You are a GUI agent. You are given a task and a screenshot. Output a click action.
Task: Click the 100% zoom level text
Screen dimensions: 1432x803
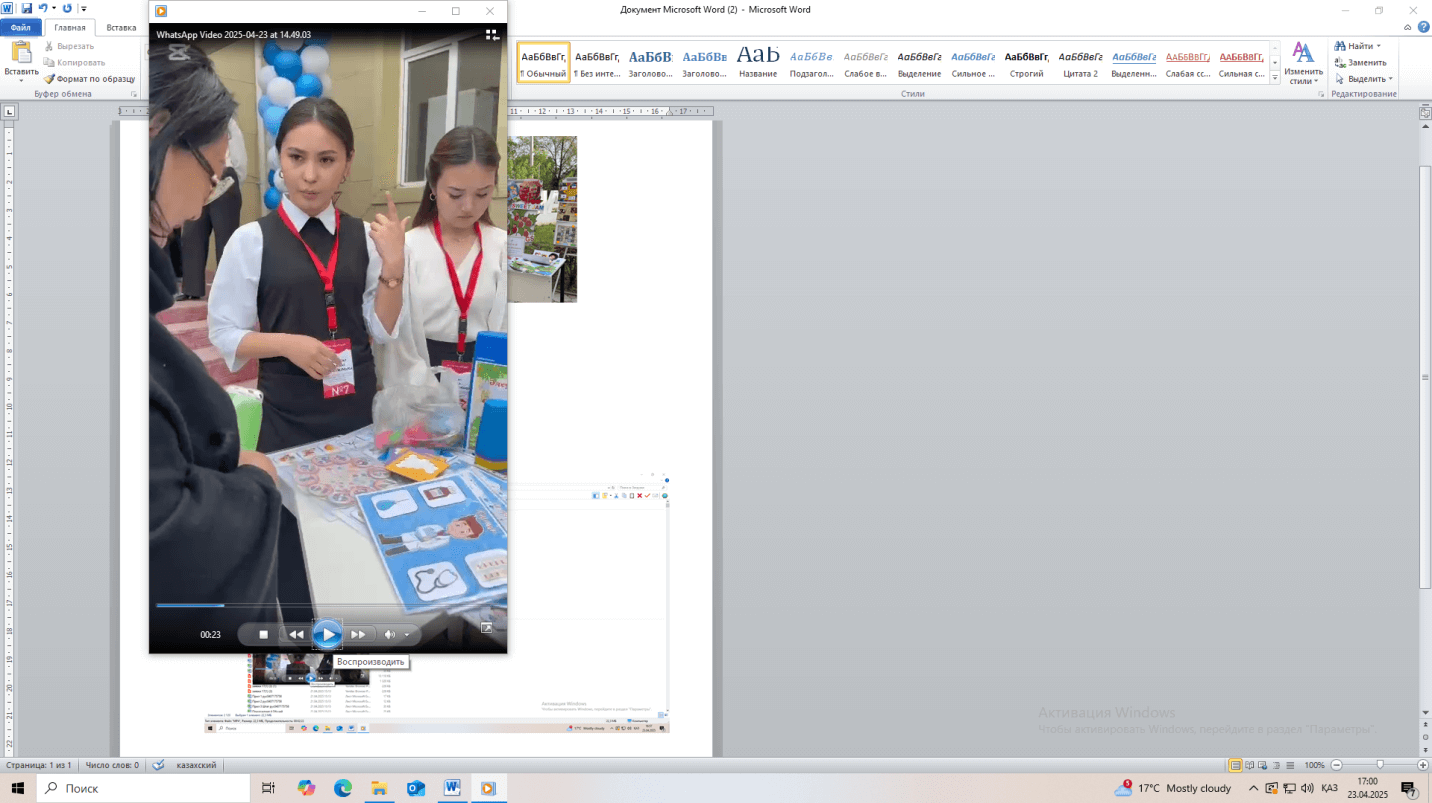click(1315, 765)
